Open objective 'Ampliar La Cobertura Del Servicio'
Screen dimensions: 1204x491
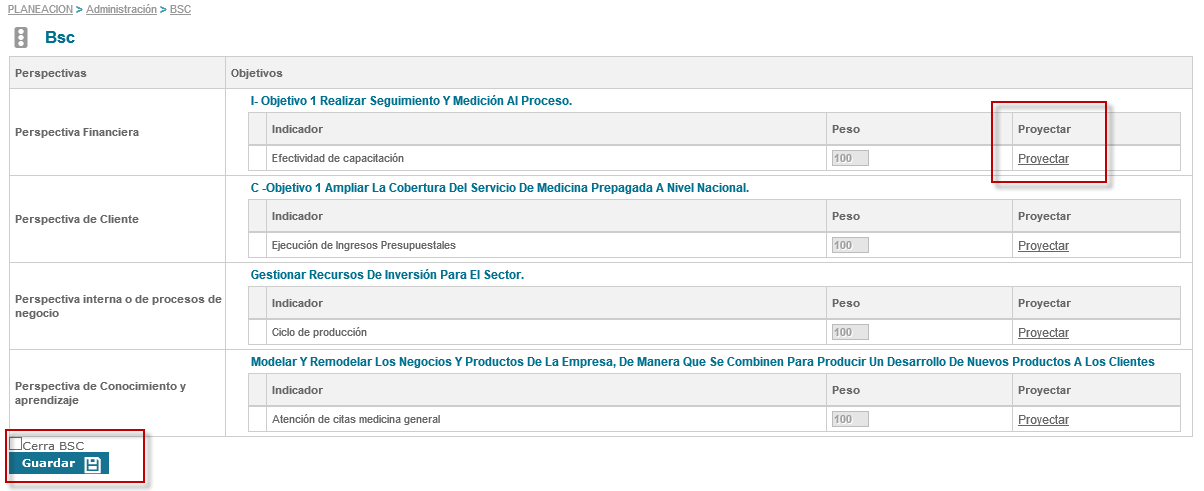pyautogui.click(x=500, y=188)
